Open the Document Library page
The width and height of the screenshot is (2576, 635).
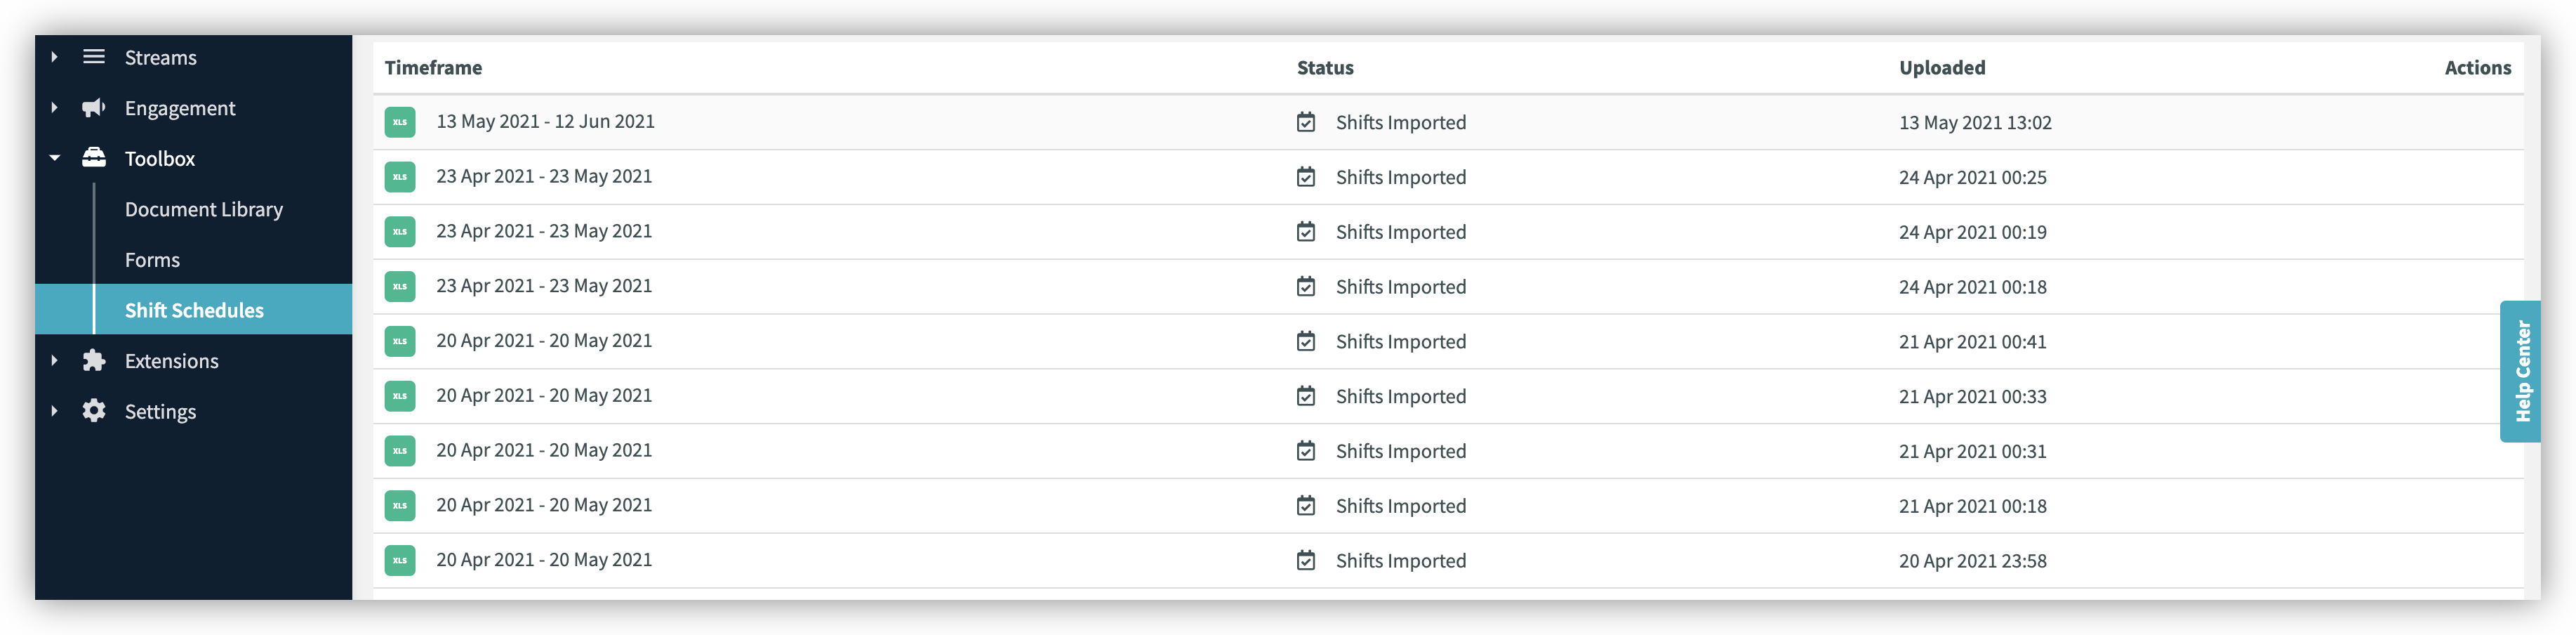(203, 209)
